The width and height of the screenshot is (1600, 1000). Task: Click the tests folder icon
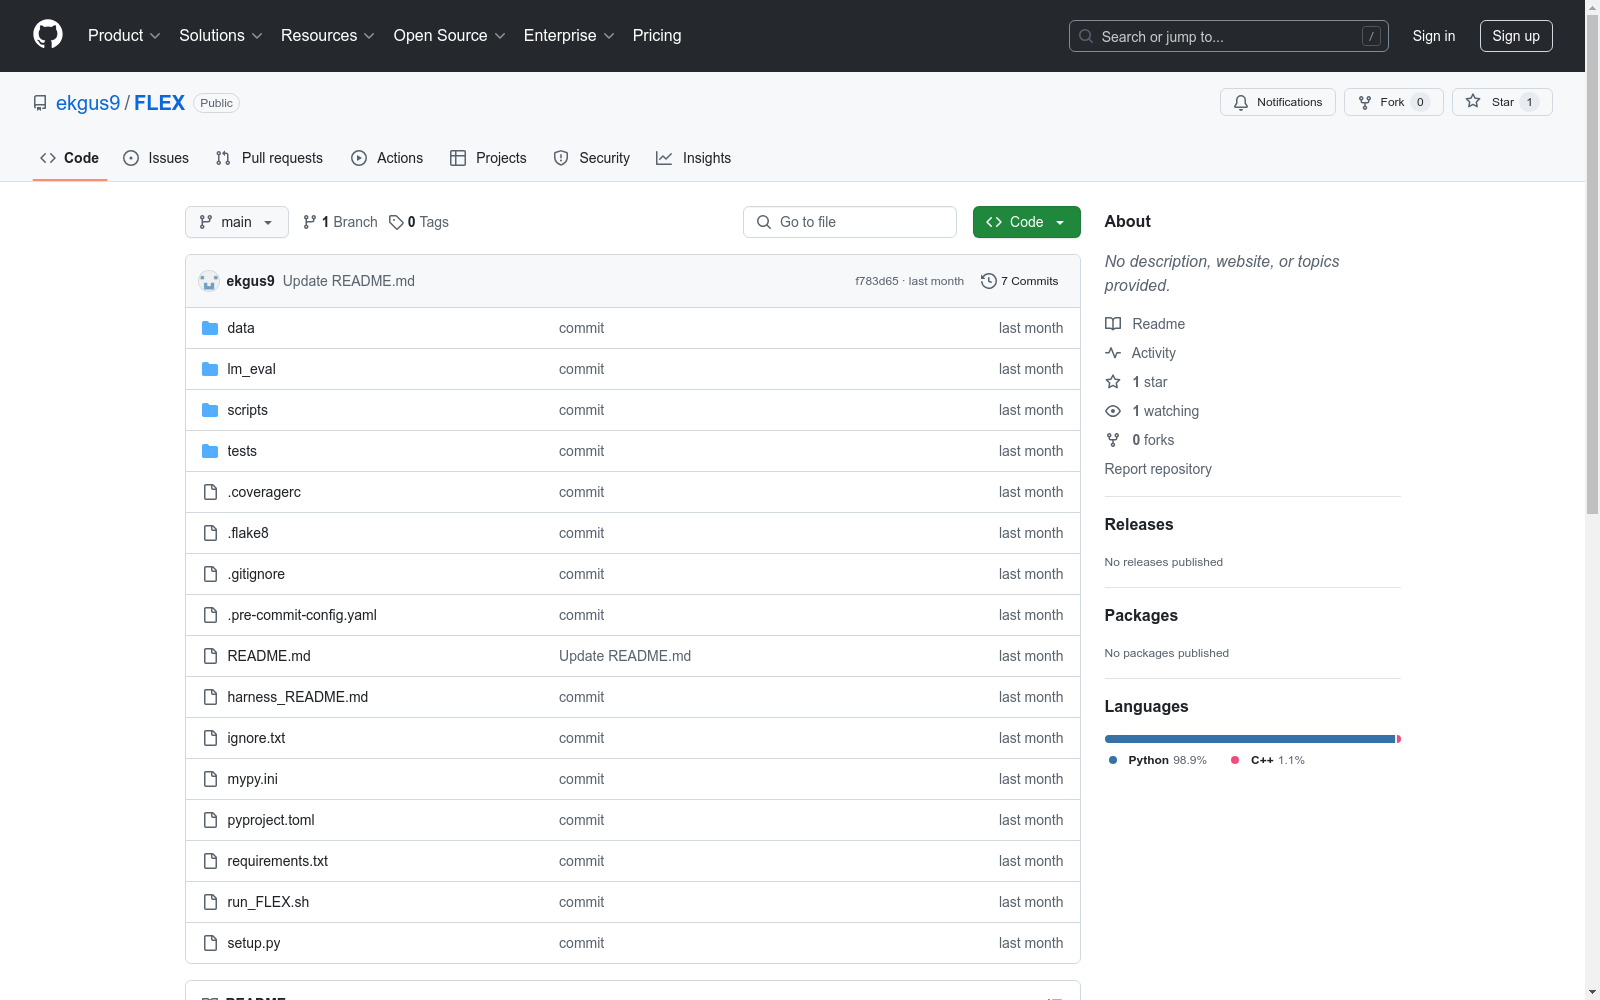[x=210, y=451]
